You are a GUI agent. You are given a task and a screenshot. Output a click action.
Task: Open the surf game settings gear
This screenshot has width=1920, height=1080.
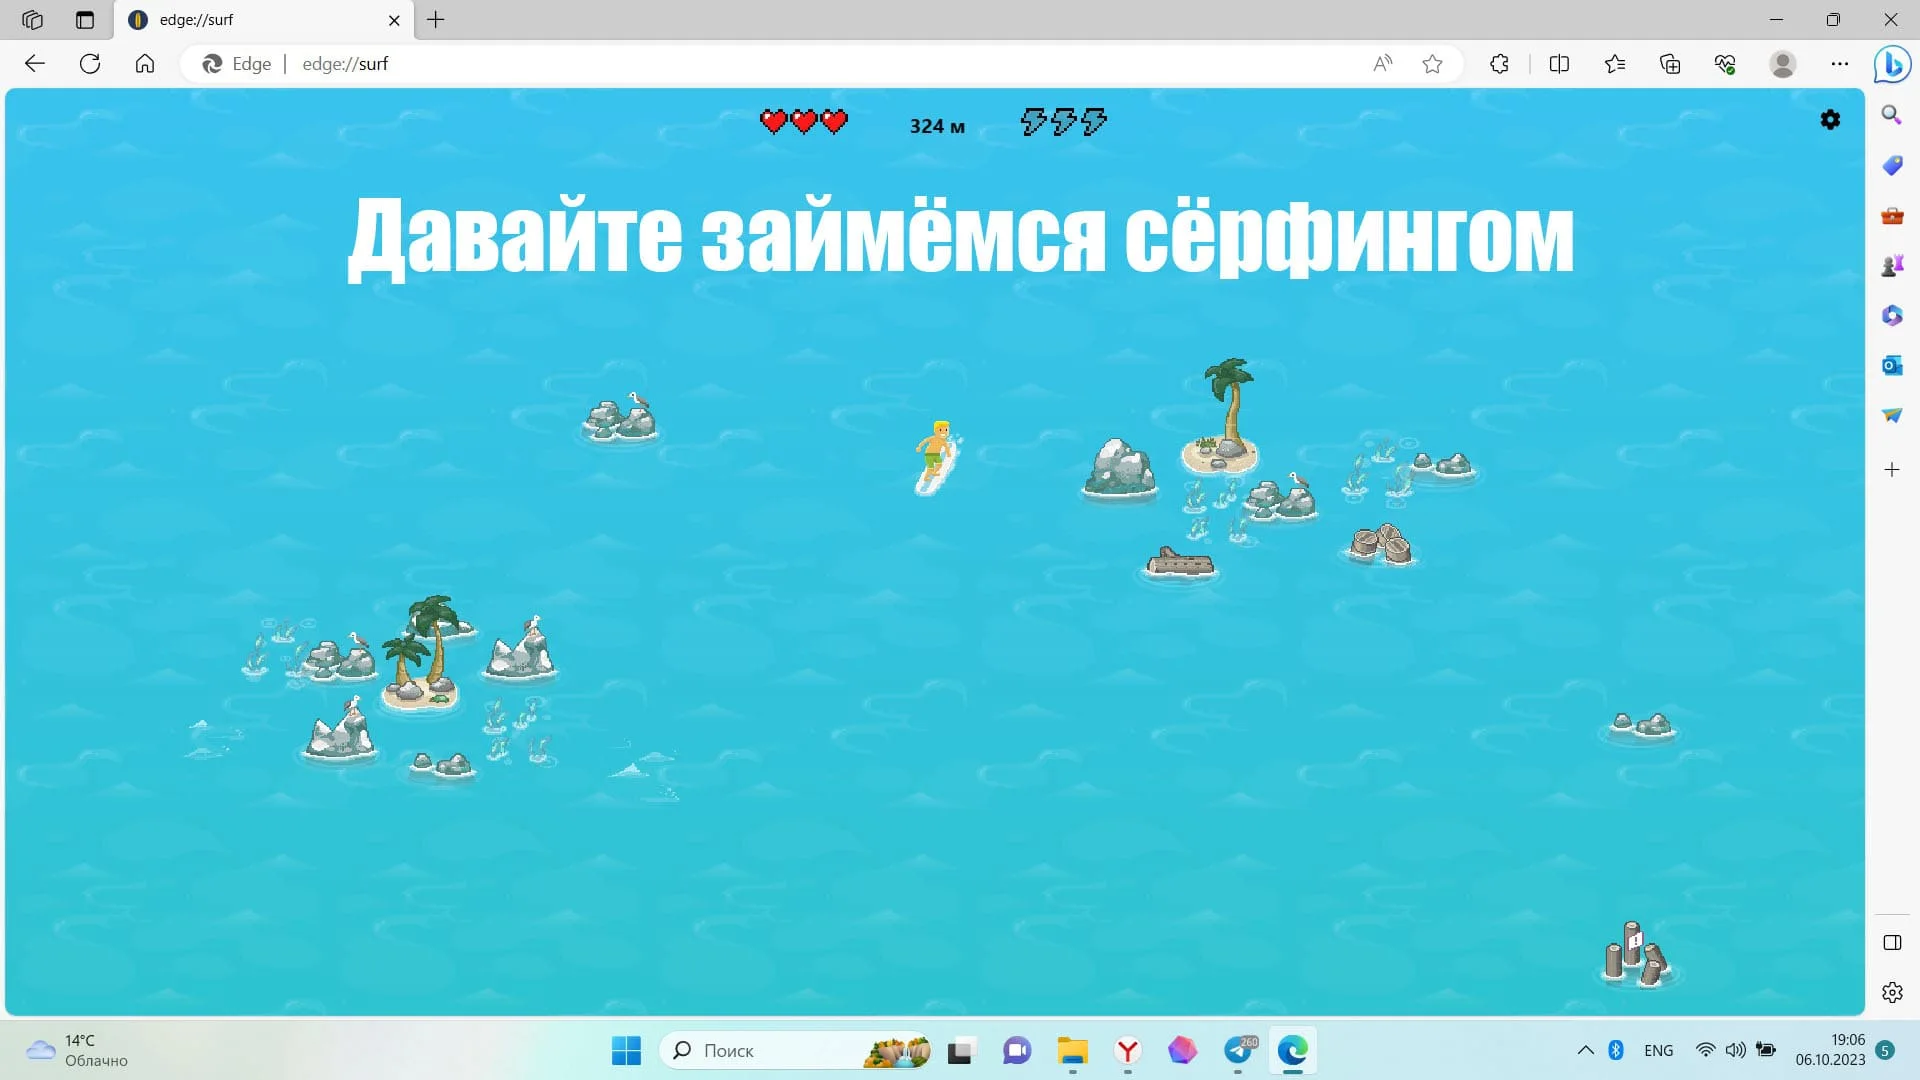pyautogui.click(x=1830, y=120)
